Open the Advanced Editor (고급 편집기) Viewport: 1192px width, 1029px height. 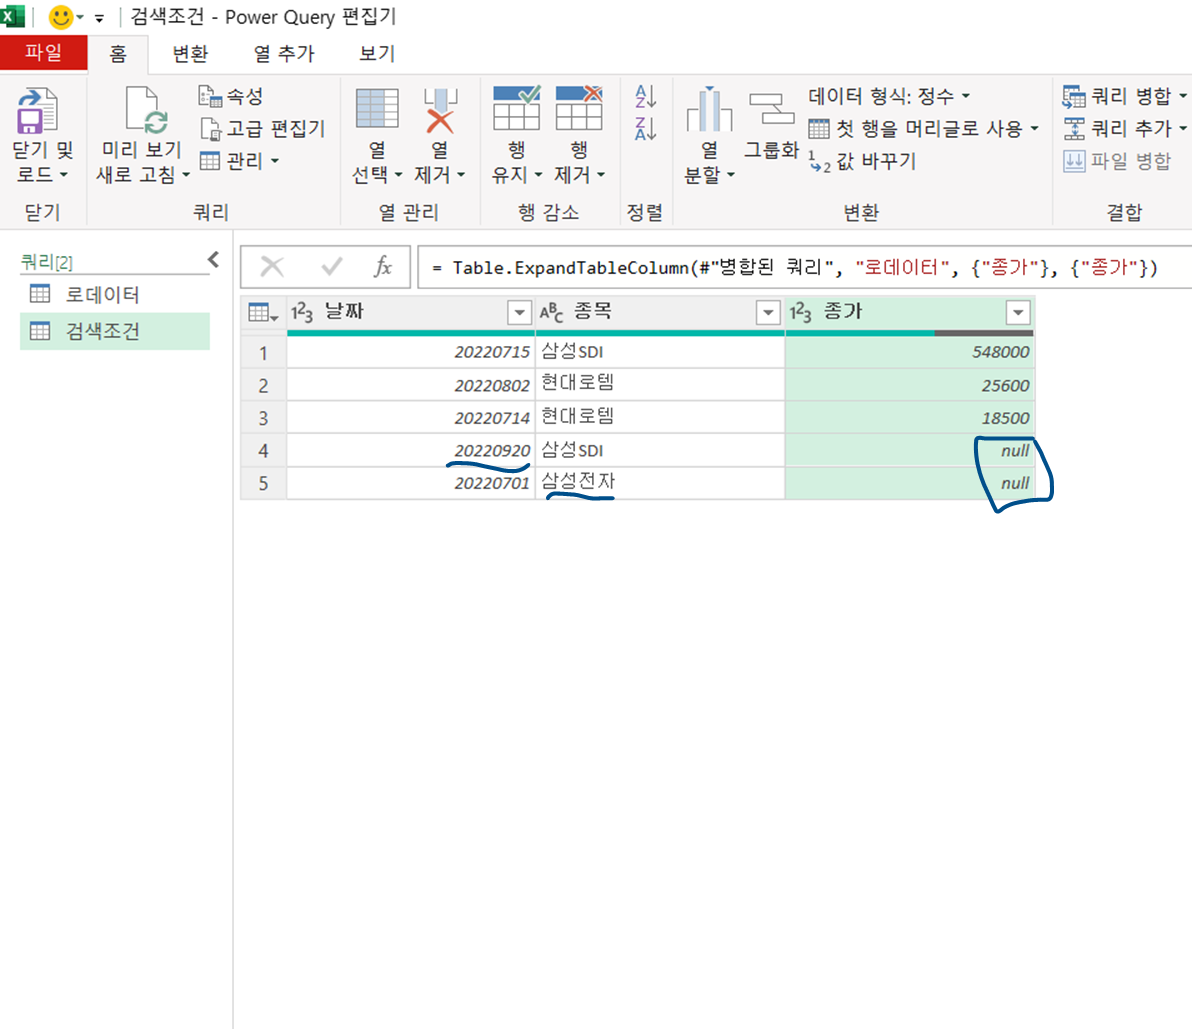[262, 128]
